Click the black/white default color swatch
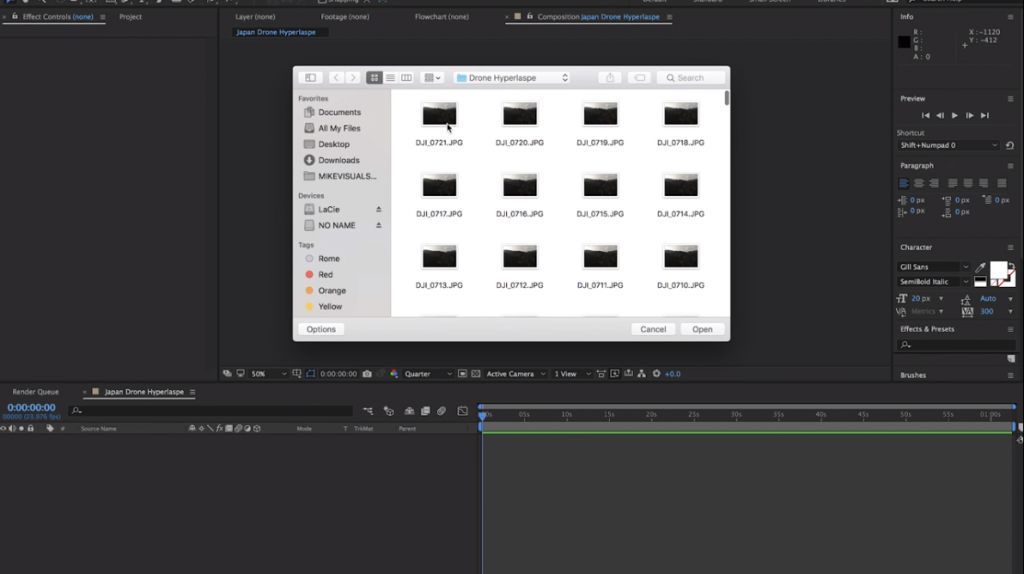This screenshot has width=1024, height=574. pyautogui.click(x=980, y=282)
